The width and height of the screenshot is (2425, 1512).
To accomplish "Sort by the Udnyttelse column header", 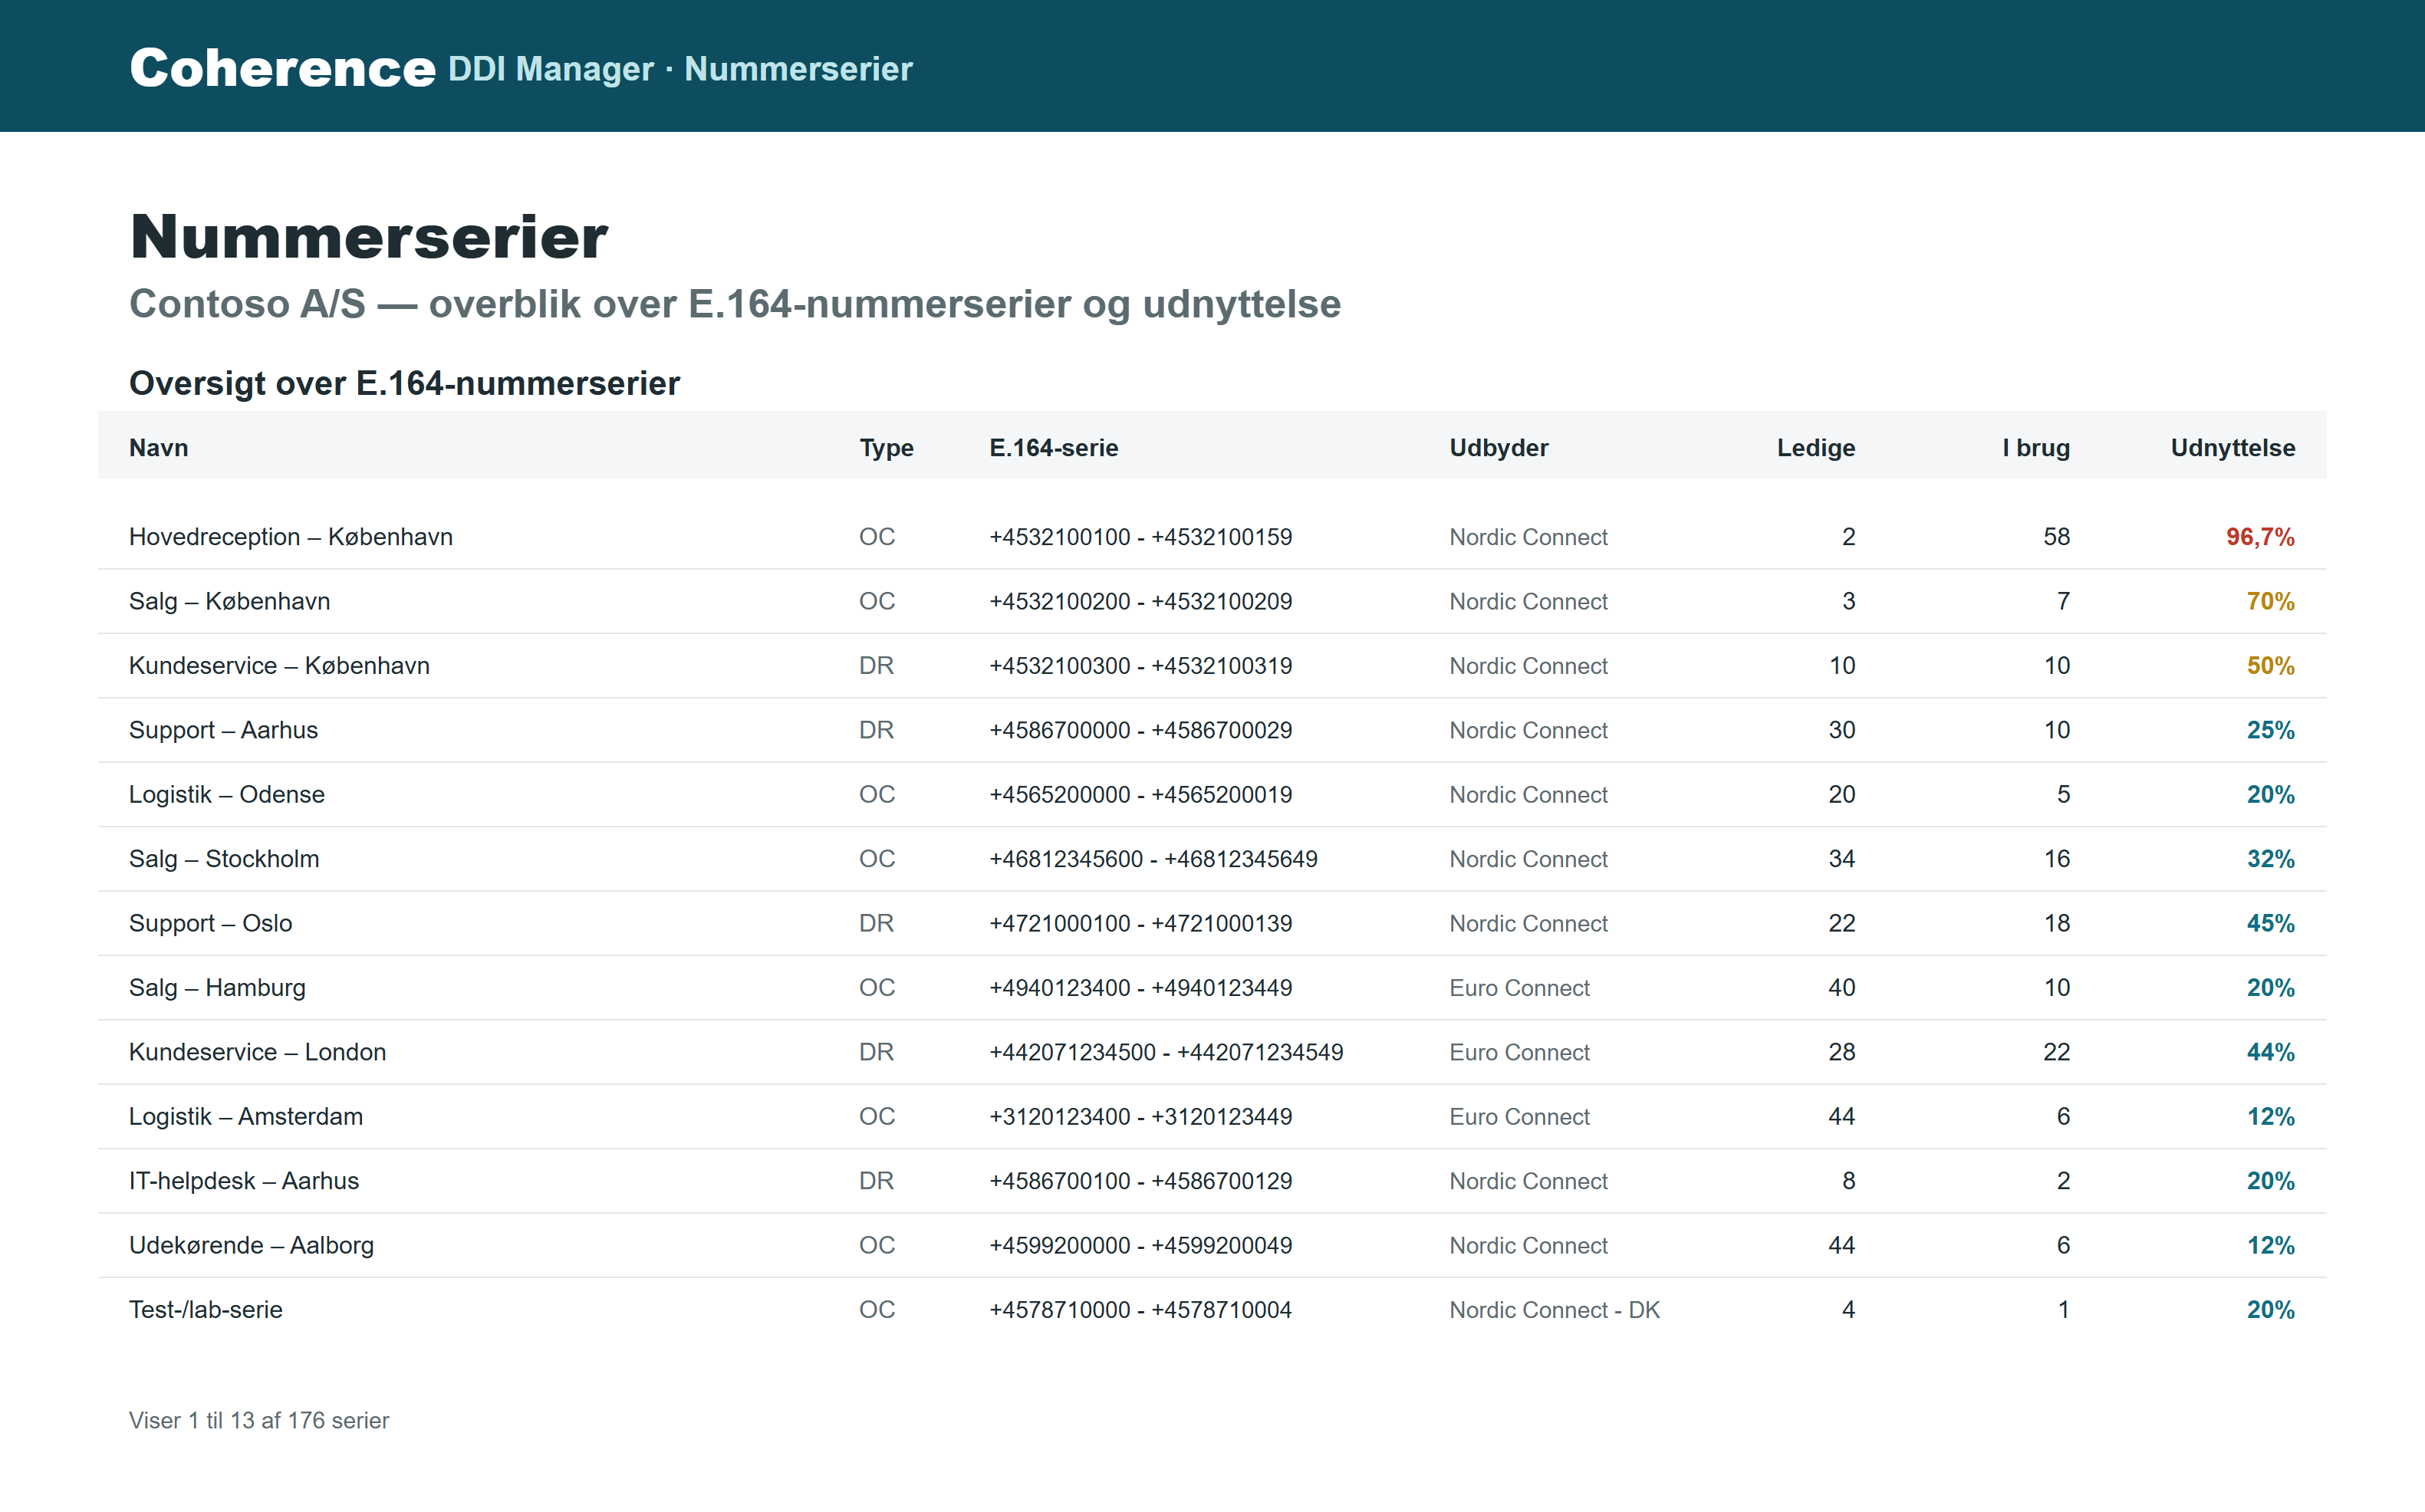I will click(x=2233, y=447).
